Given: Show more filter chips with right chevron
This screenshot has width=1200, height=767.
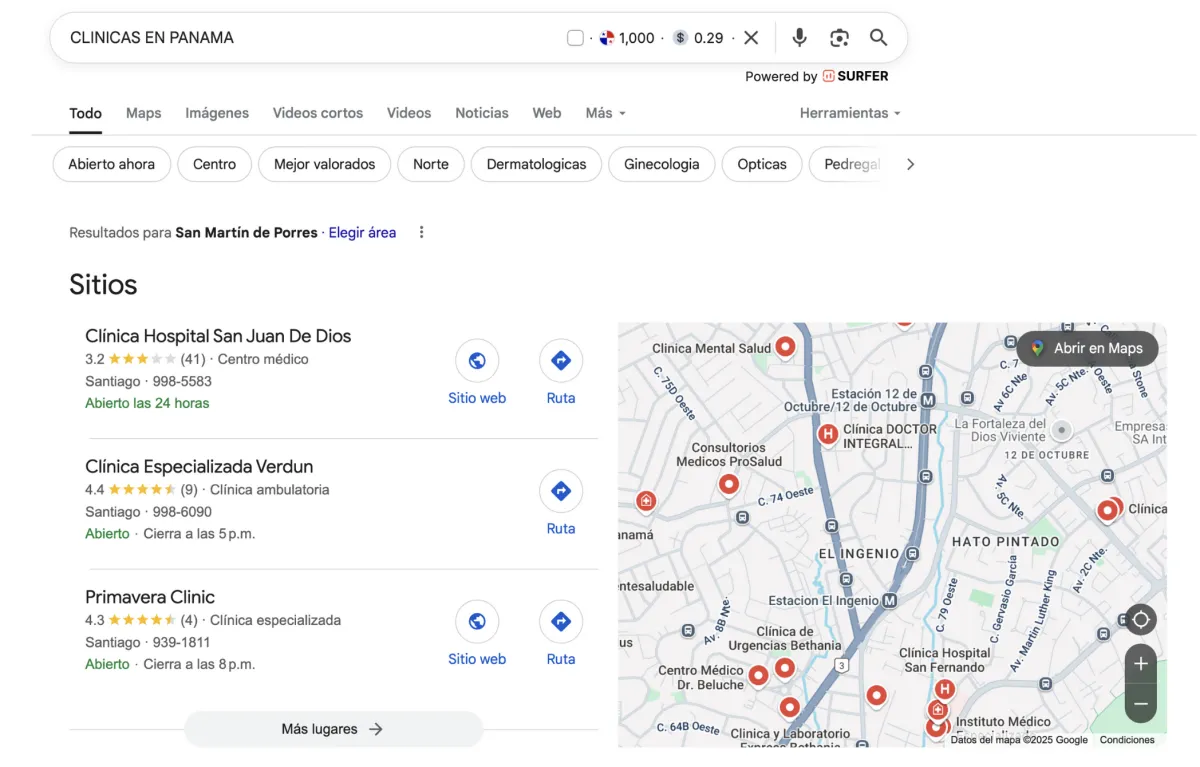Looking at the screenshot, I should coord(910,164).
